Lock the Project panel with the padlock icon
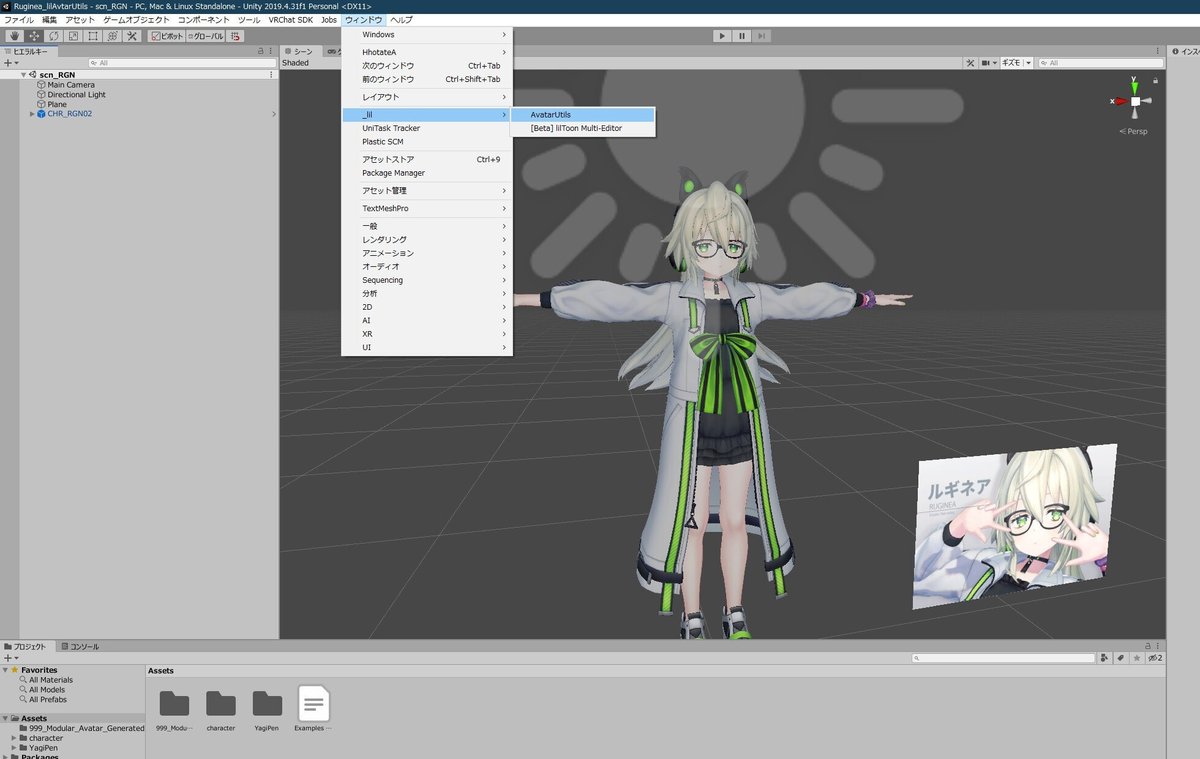1200x759 pixels. 1148,647
